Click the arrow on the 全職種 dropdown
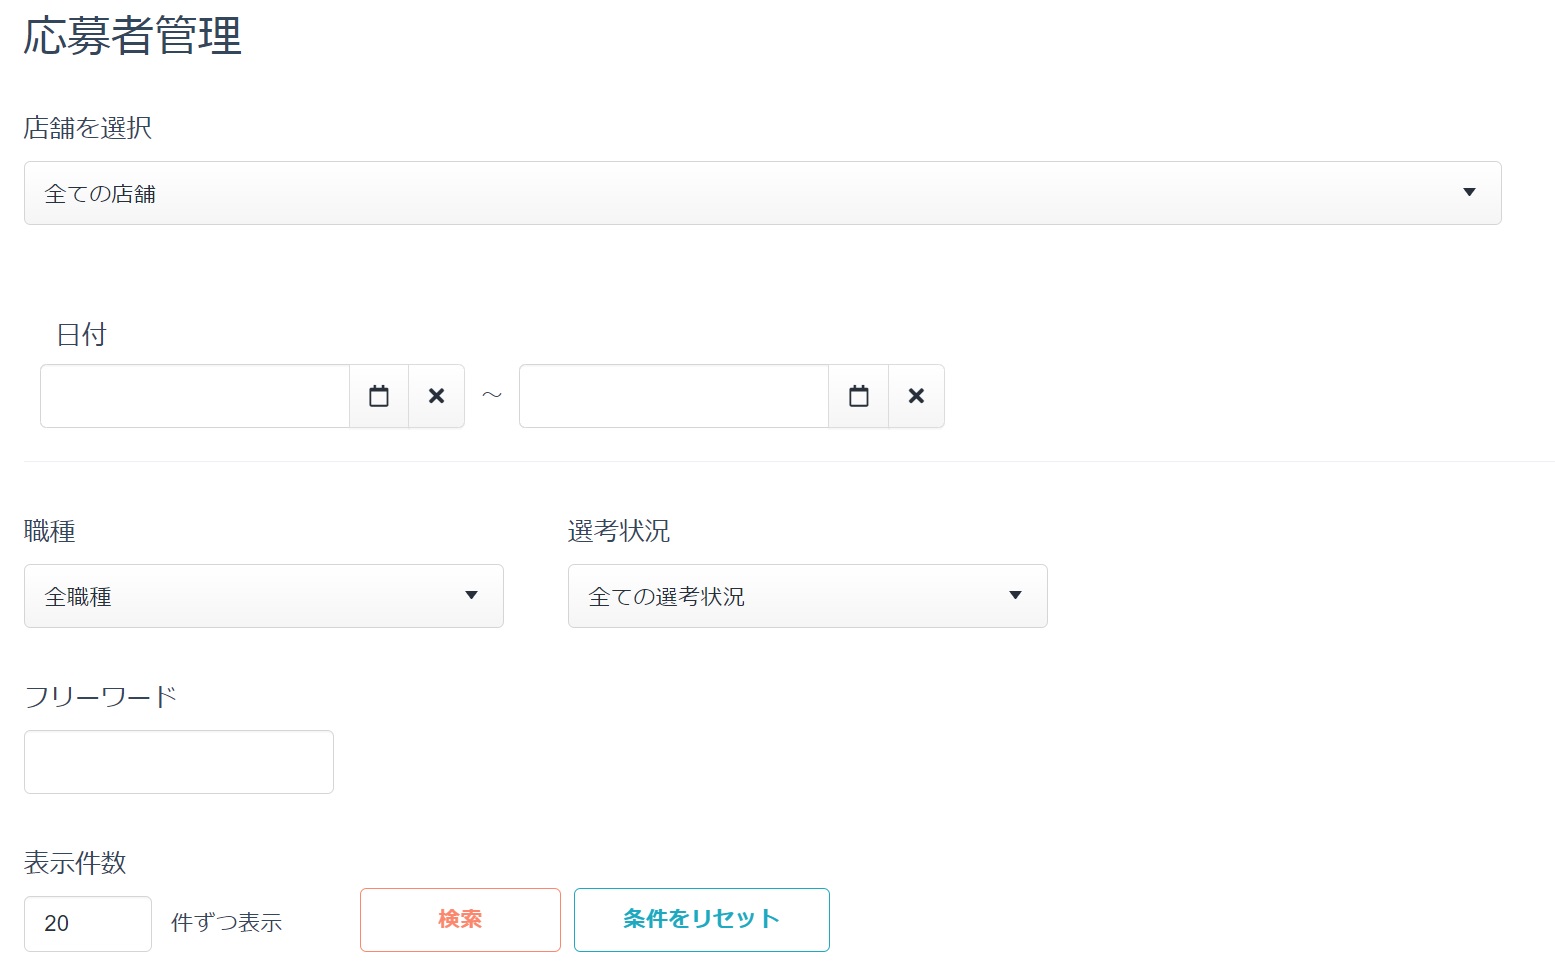 point(471,596)
